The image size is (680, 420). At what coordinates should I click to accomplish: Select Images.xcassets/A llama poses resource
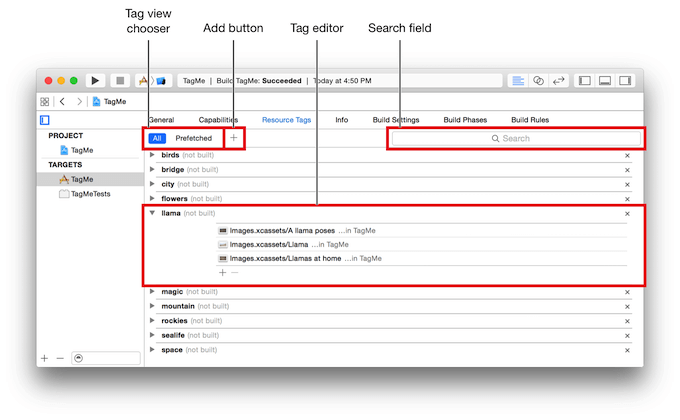tap(422, 231)
